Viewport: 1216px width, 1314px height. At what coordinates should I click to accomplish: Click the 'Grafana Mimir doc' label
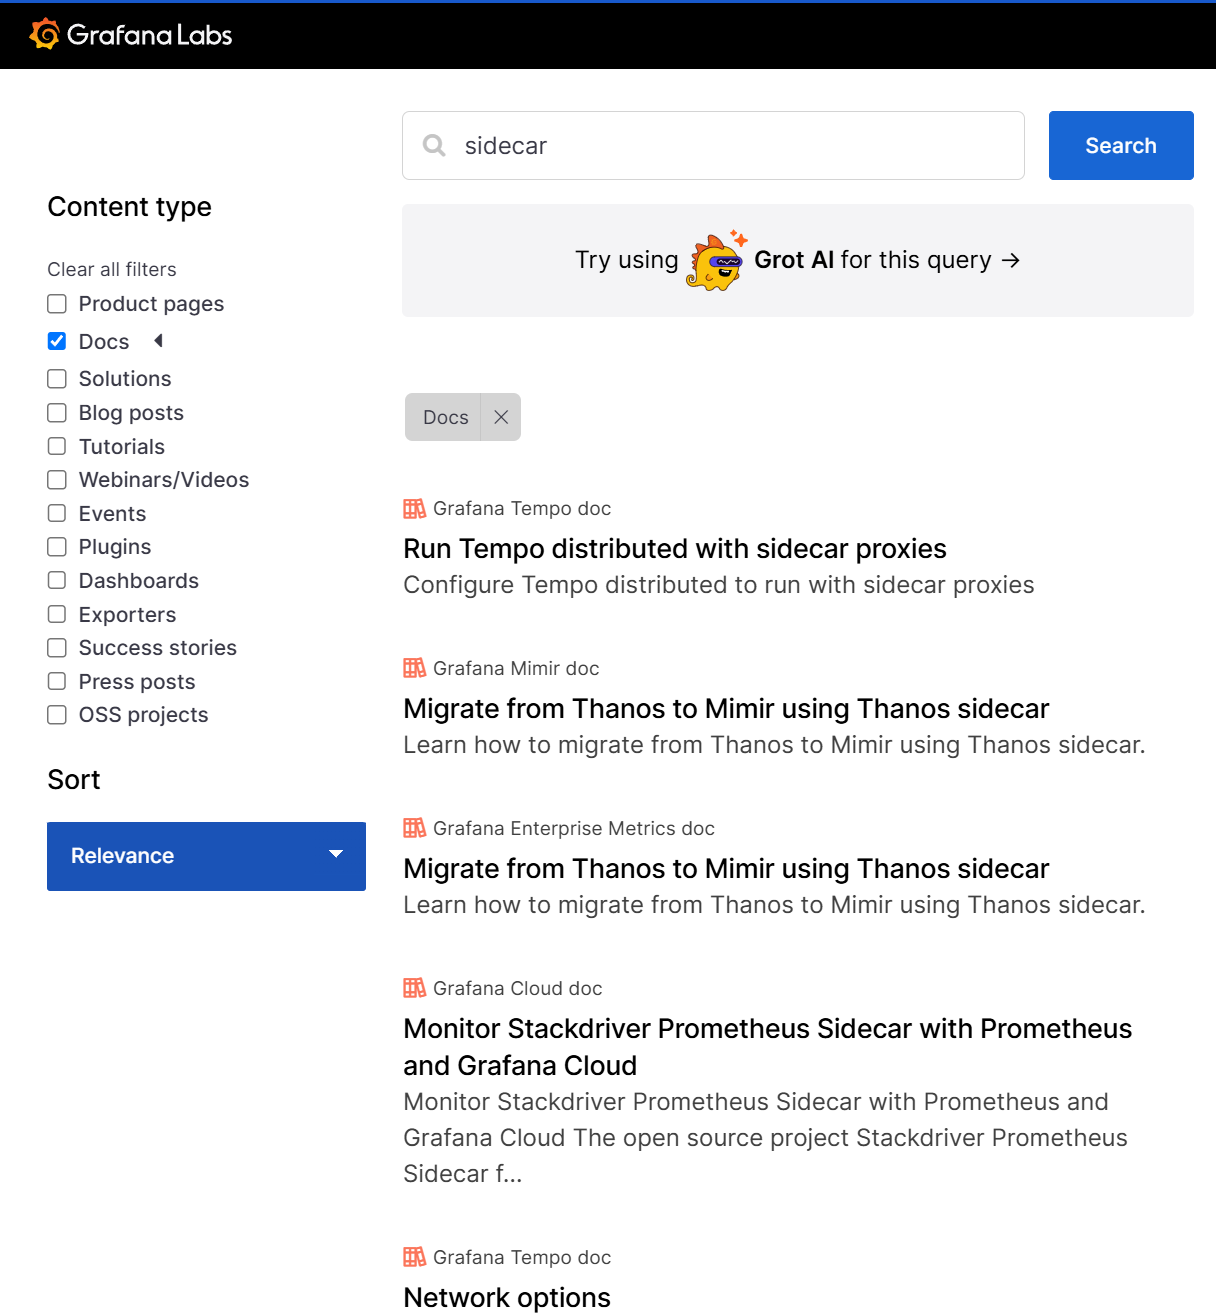516,668
